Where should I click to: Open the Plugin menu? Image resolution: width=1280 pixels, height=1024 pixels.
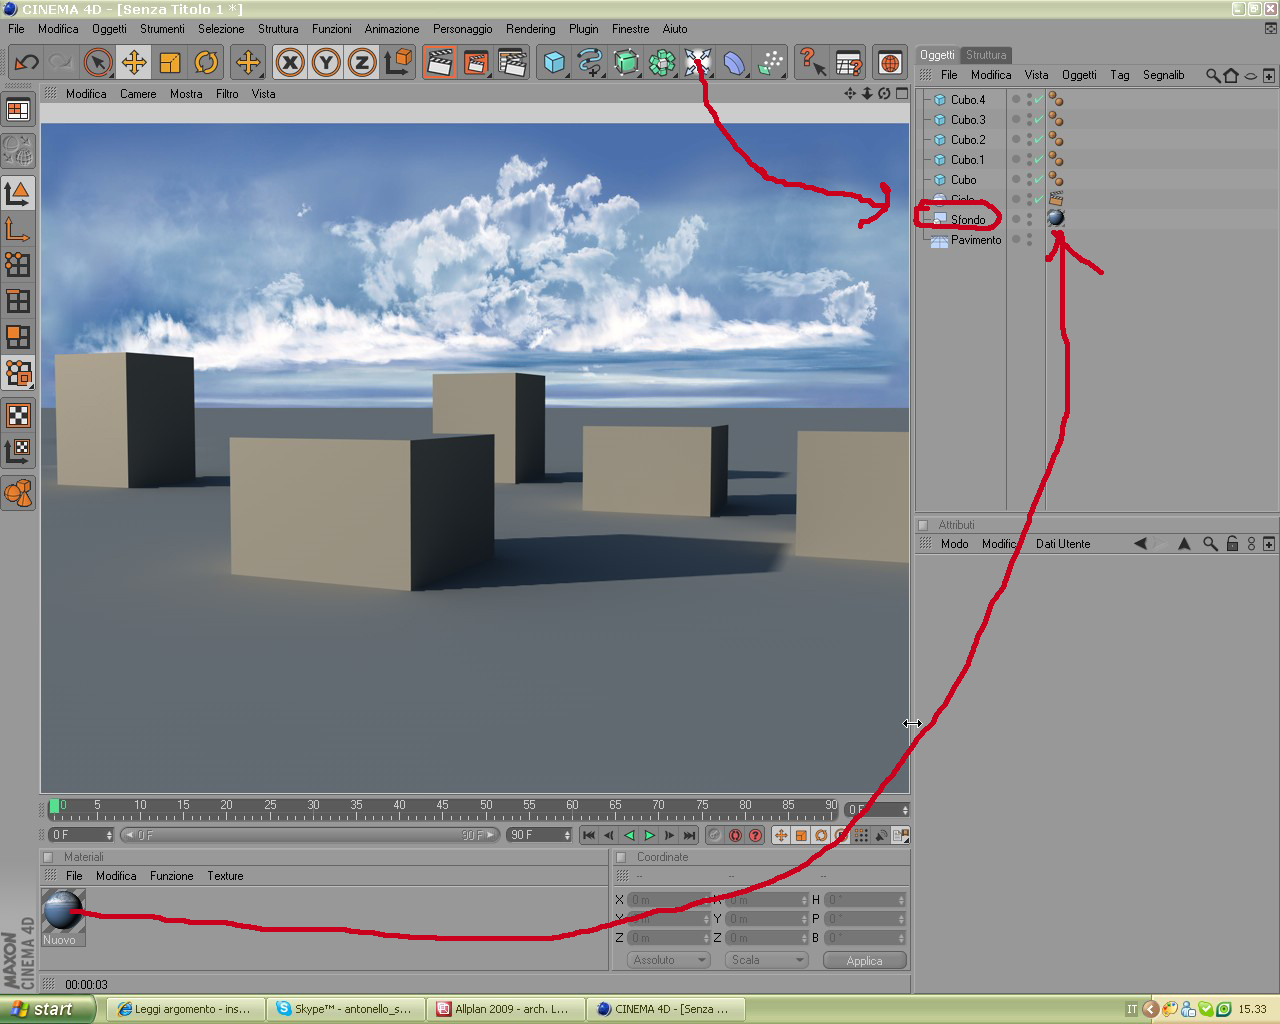click(x=584, y=29)
